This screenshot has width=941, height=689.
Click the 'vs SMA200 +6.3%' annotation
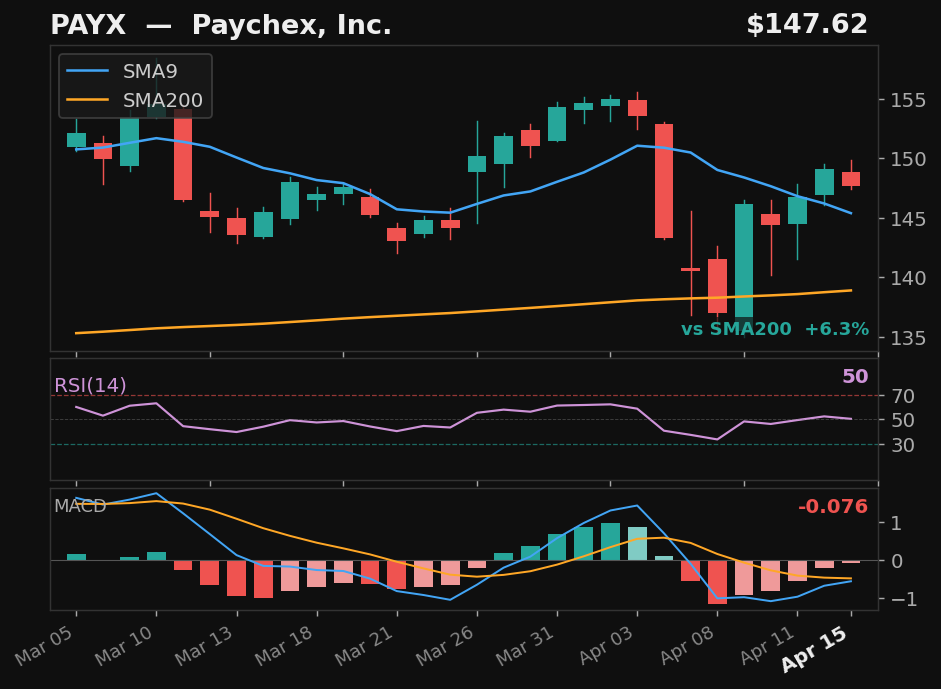coord(775,329)
